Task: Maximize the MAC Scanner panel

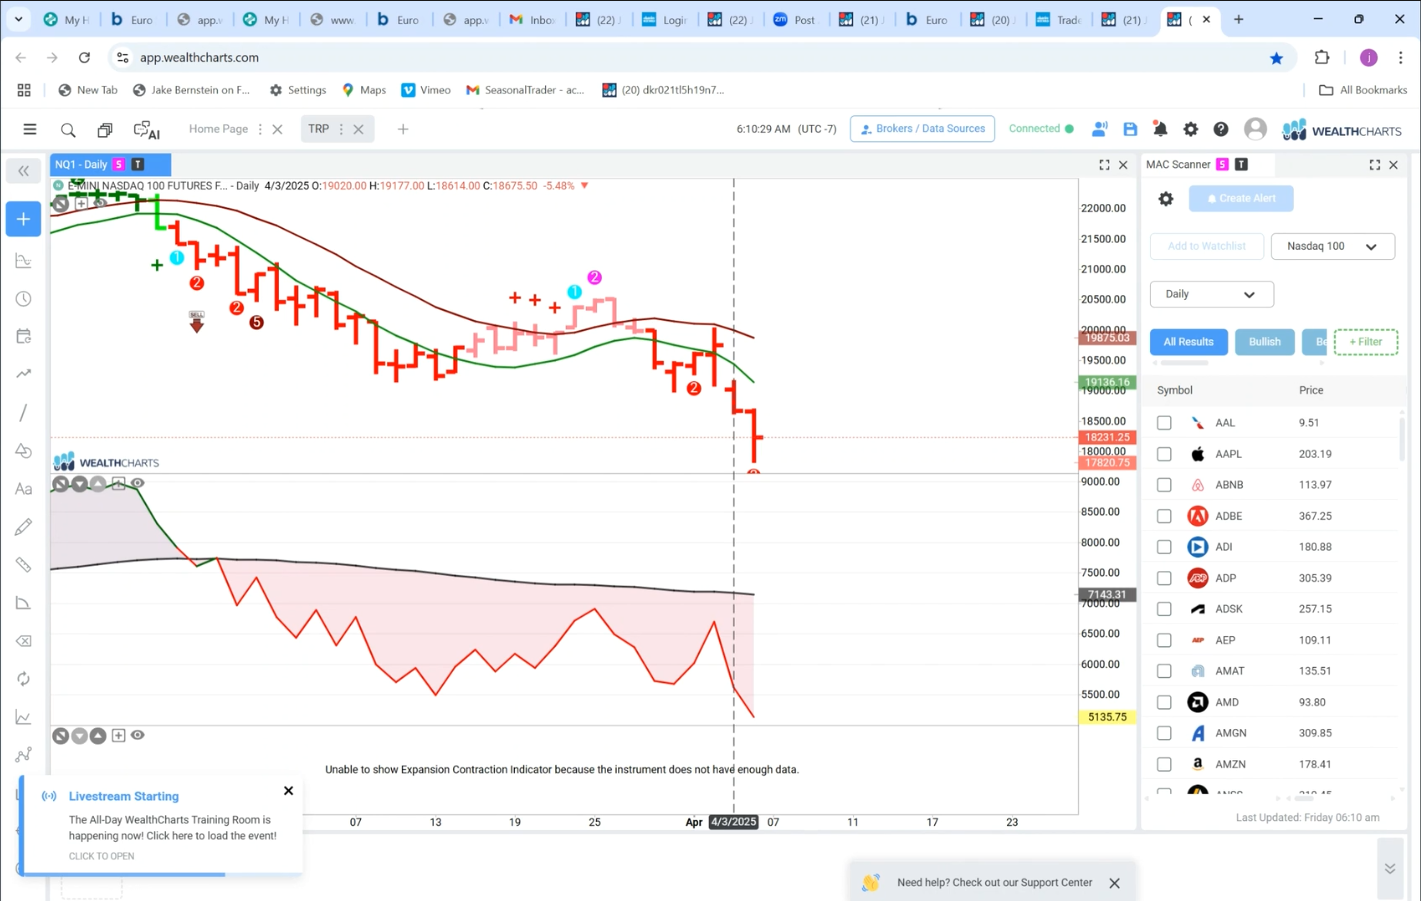Action: [x=1374, y=165]
